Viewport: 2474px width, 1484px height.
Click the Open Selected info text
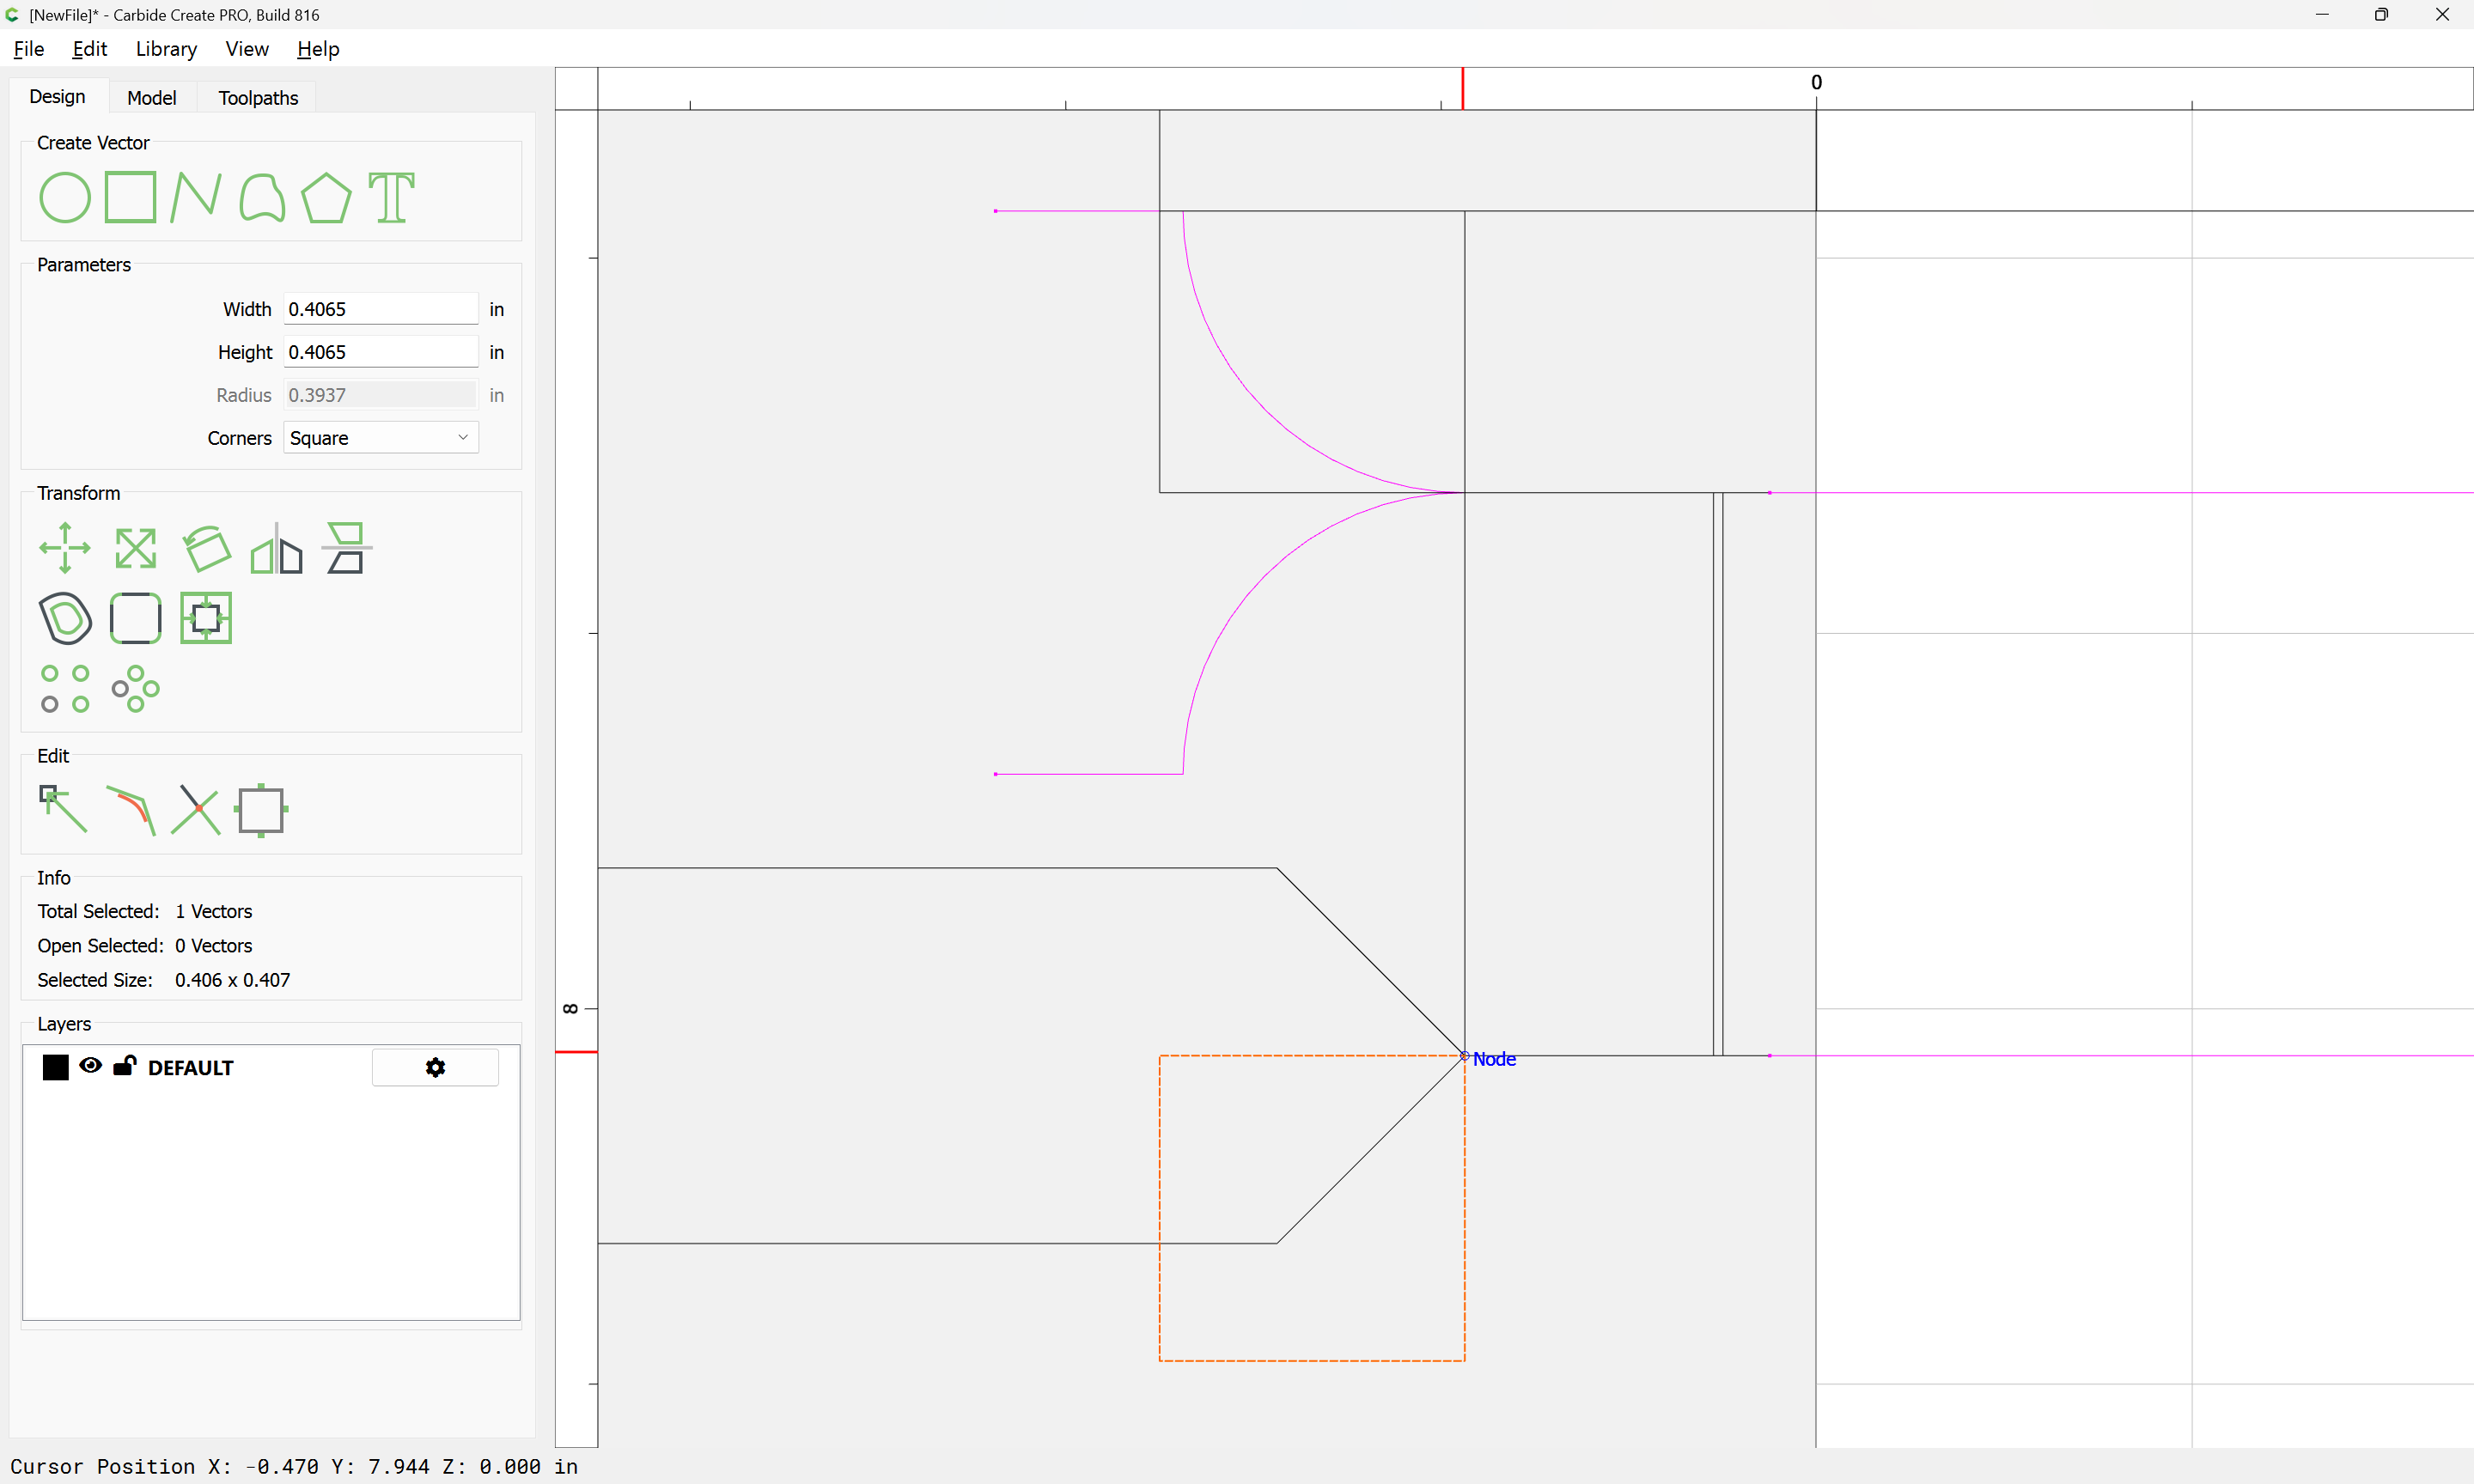pyautogui.click(x=145, y=945)
